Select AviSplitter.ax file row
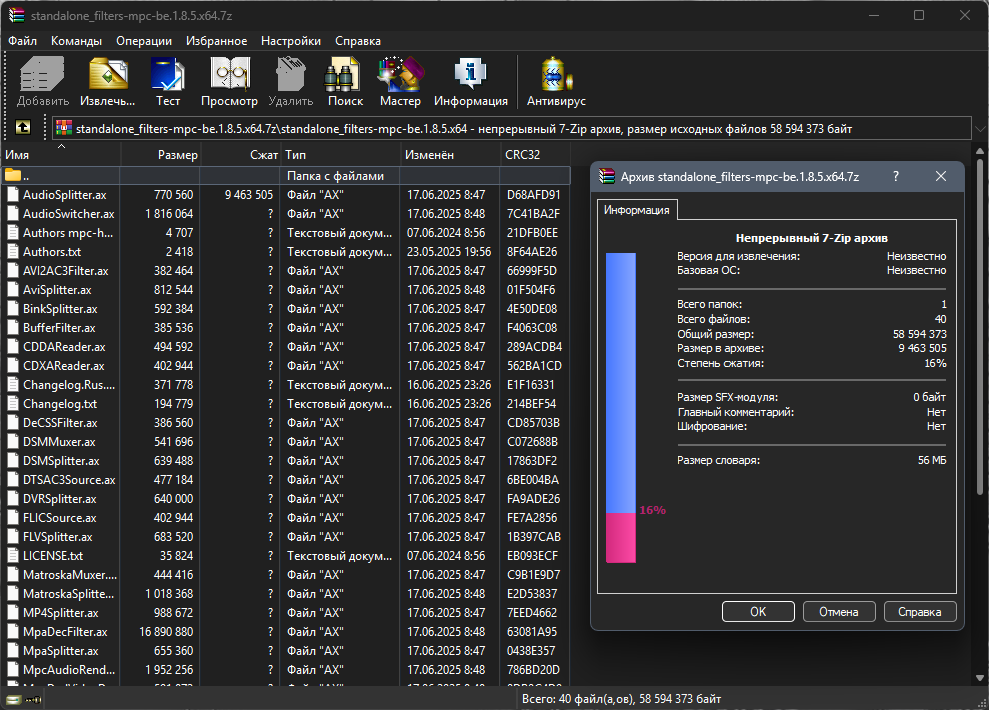The image size is (989, 710). tap(285, 289)
